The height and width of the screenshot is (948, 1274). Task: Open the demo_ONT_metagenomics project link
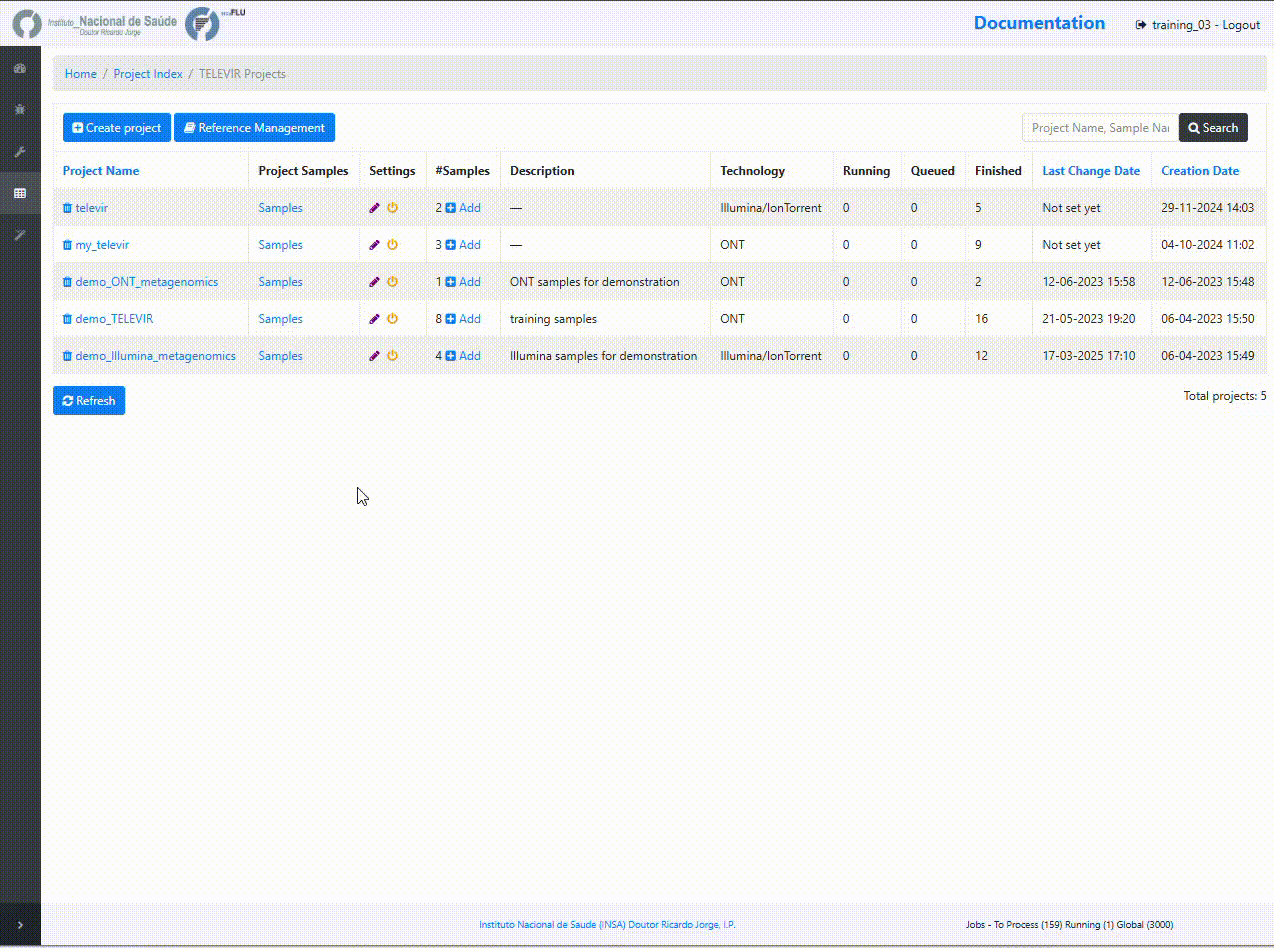tap(147, 282)
